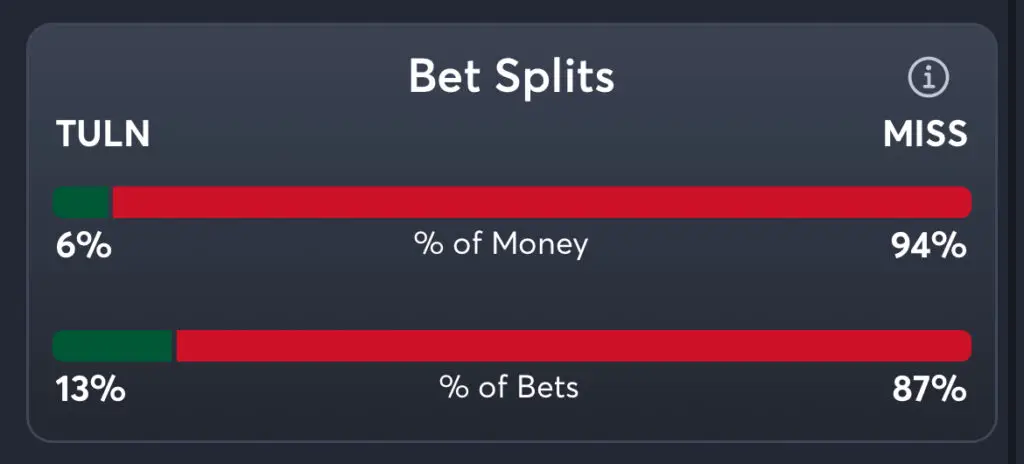
Task: Click dark page background above the card
Action: point(512,10)
